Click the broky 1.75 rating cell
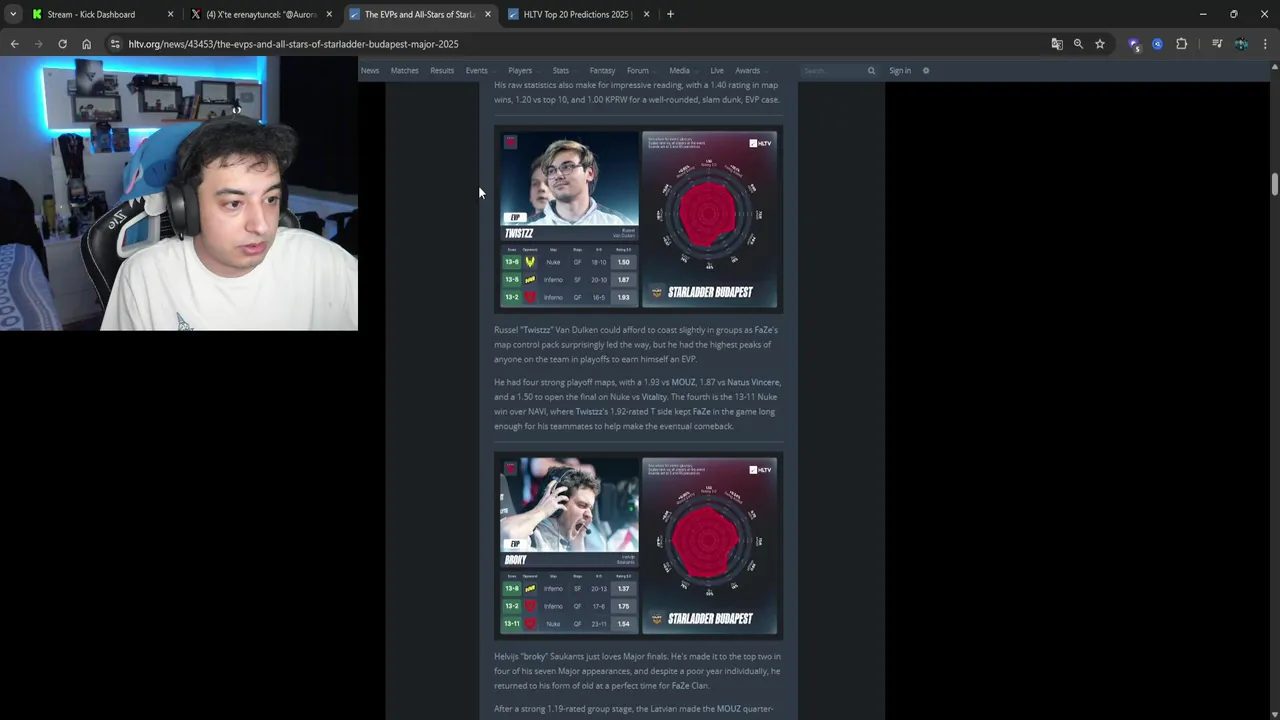This screenshot has width=1280, height=720. click(623, 606)
